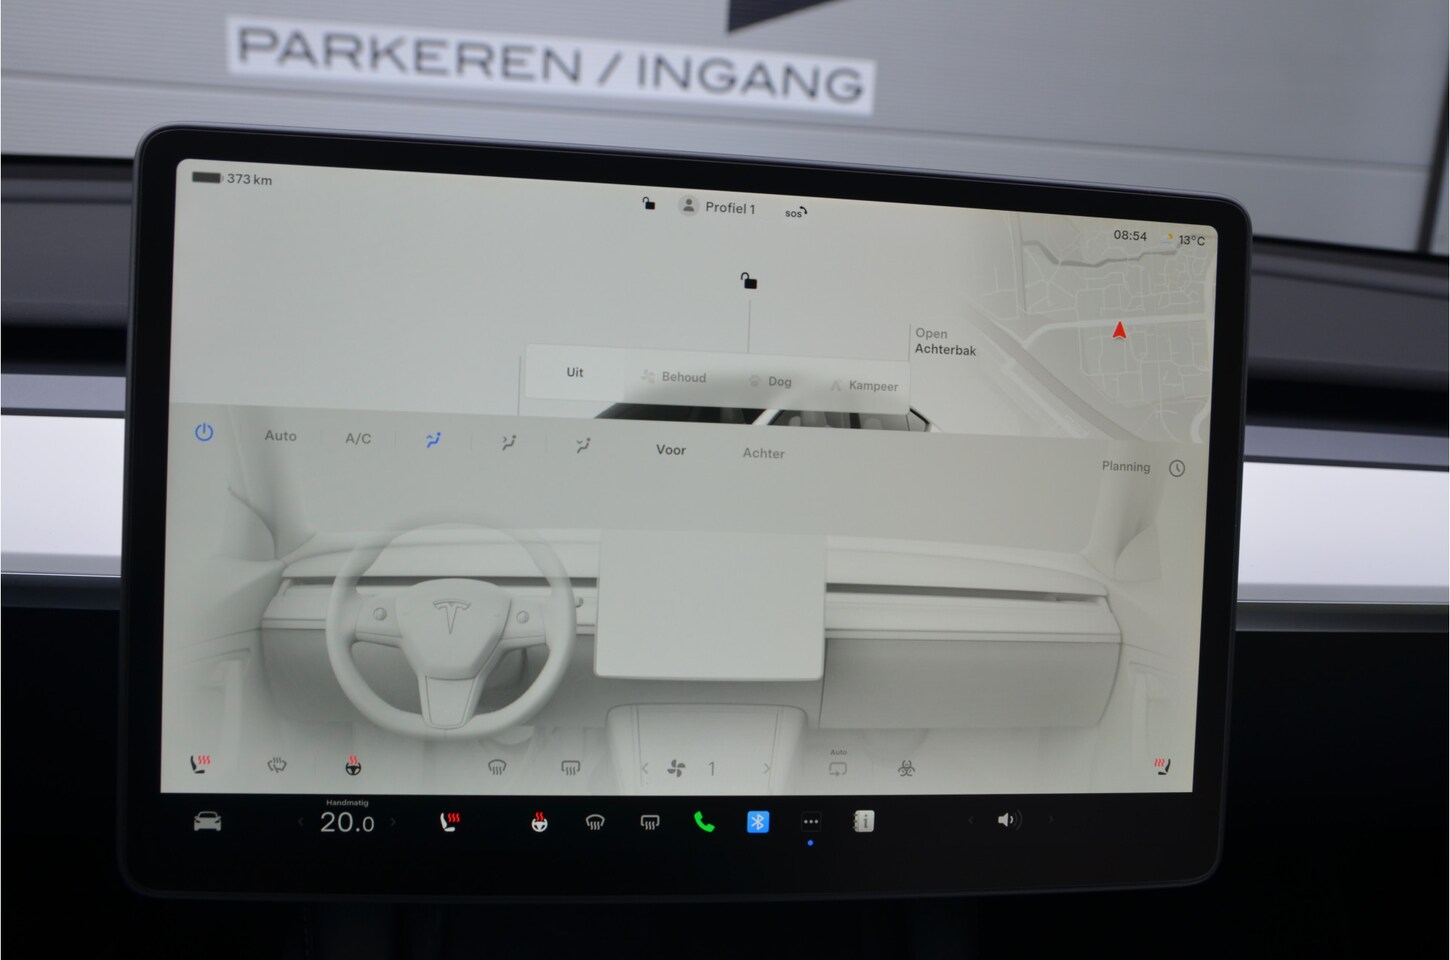Activate the bioweapon defense mode icon

coord(906,768)
